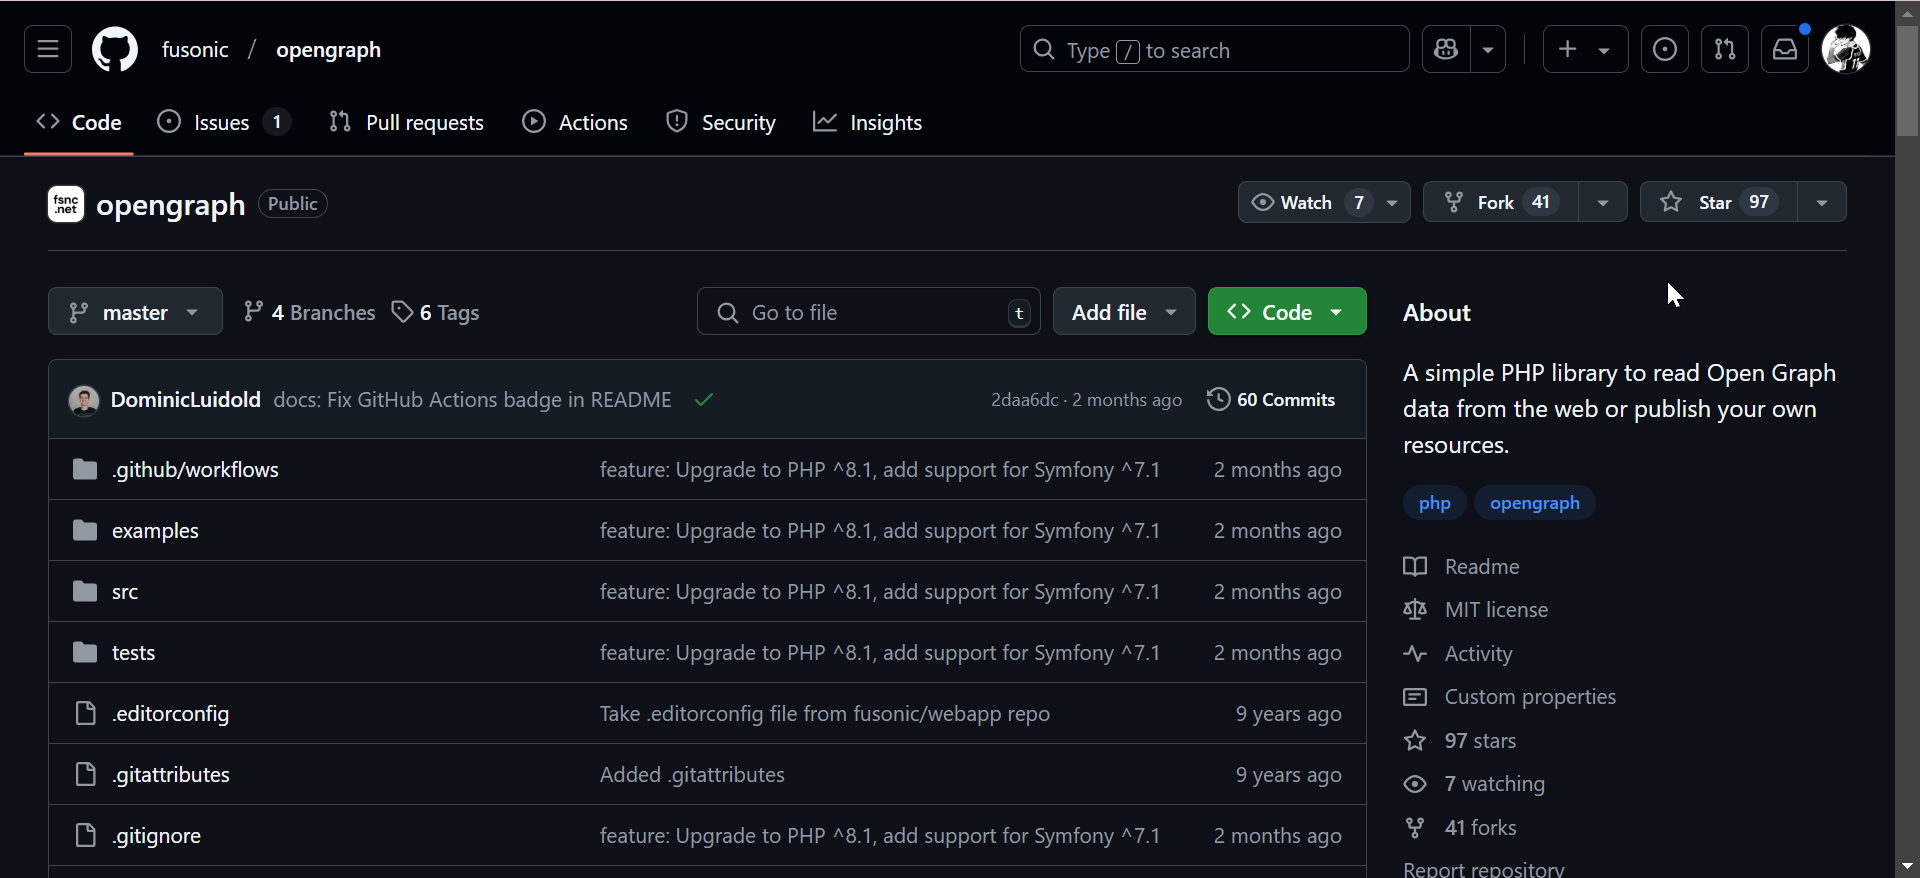The image size is (1920, 878).
Task: Open the src folder
Action: coord(125,591)
